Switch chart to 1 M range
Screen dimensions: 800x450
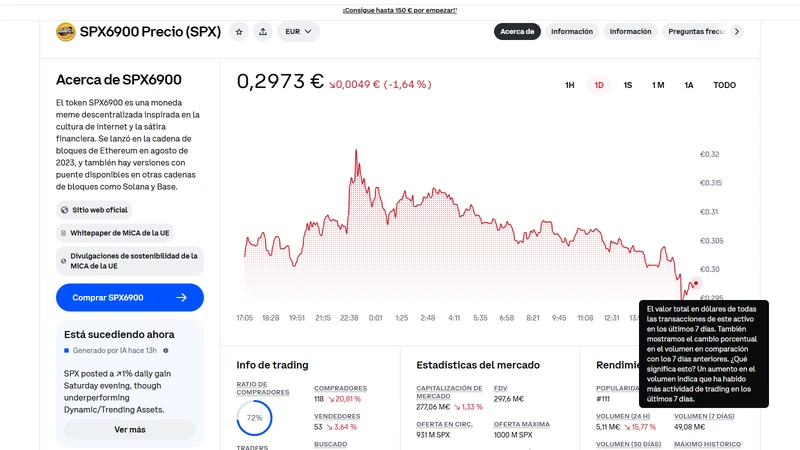658,85
